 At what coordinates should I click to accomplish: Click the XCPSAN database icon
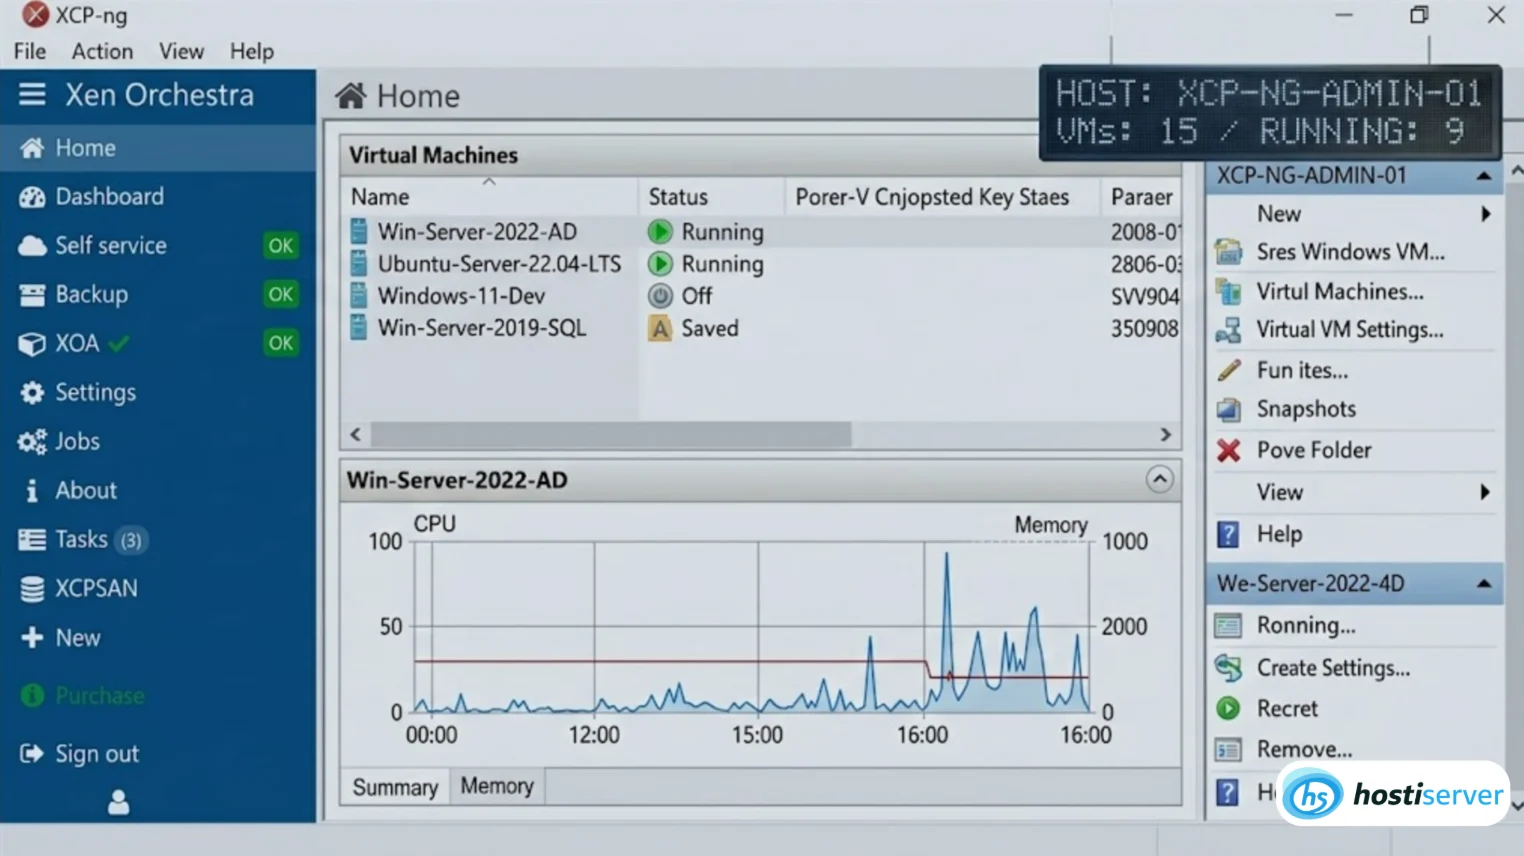[x=32, y=589]
